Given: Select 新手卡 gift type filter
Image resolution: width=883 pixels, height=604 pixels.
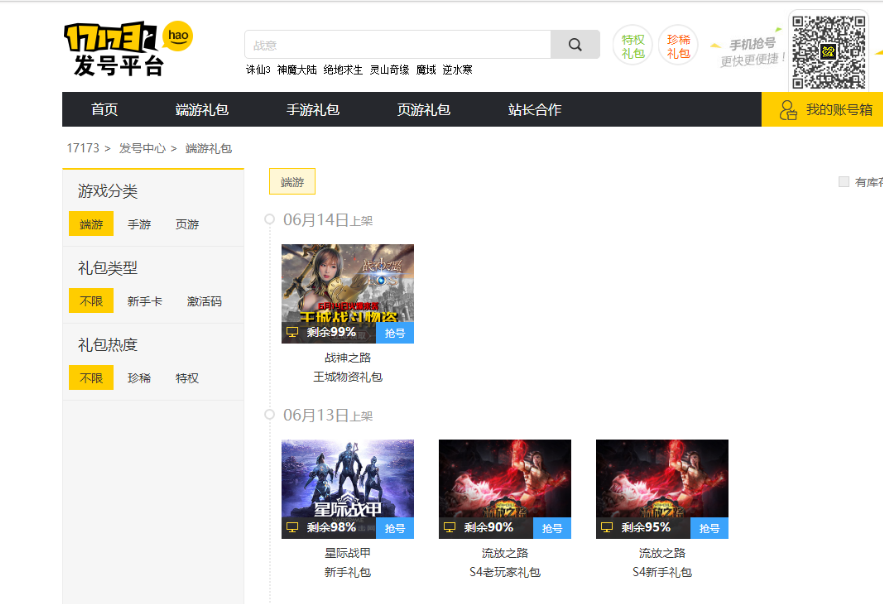Looking at the screenshot, I should [x=145, y=301].
